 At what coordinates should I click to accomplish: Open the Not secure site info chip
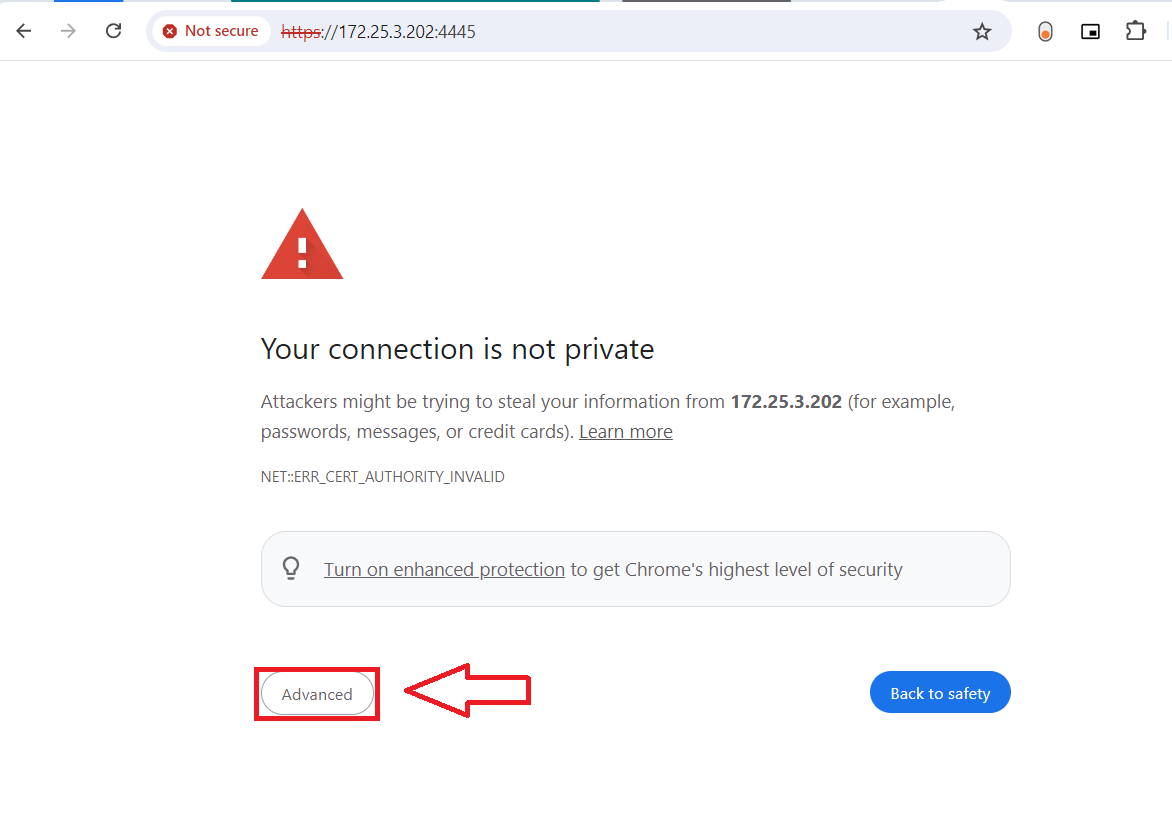coord(211,31)
